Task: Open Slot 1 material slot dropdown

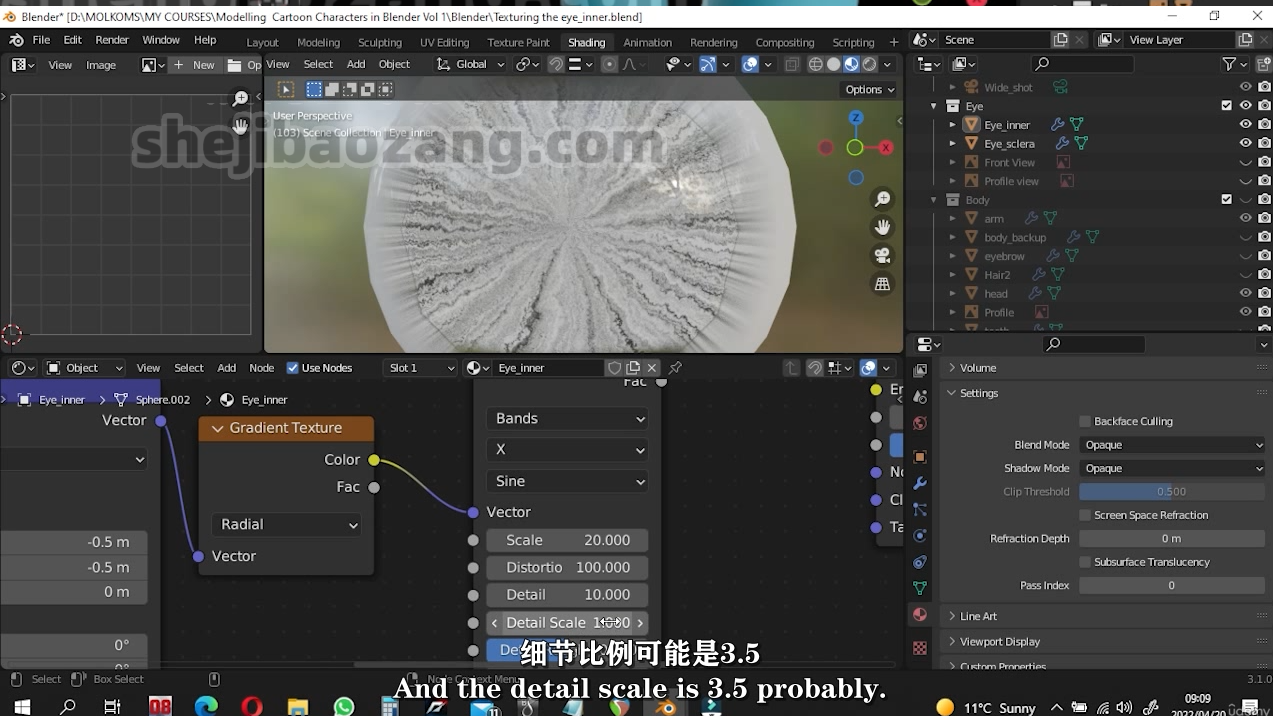Action: pos(421,368)
